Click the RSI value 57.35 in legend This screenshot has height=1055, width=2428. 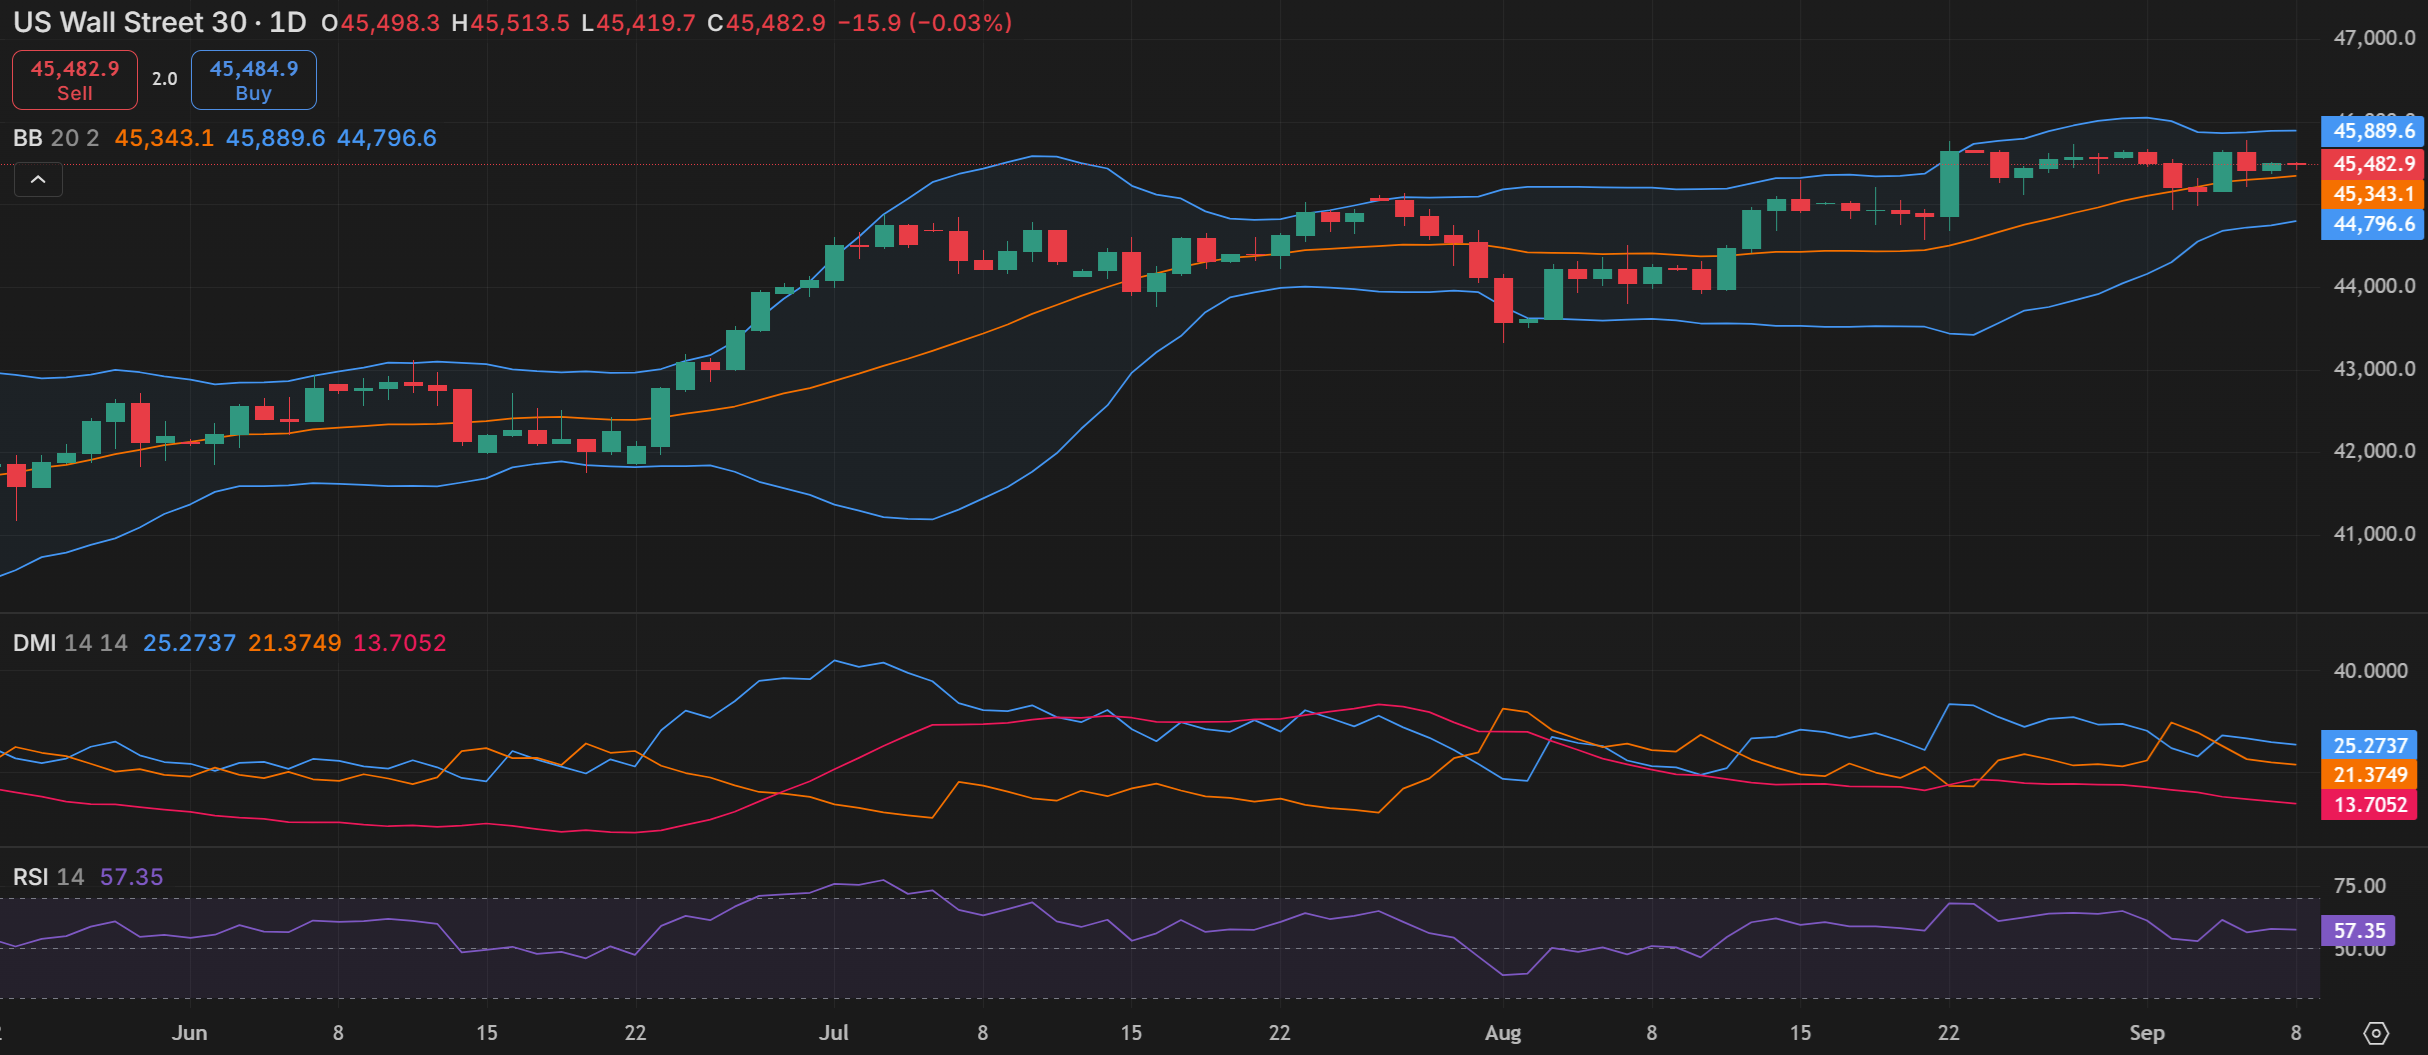pyautogui.click(x=131, y=877)
